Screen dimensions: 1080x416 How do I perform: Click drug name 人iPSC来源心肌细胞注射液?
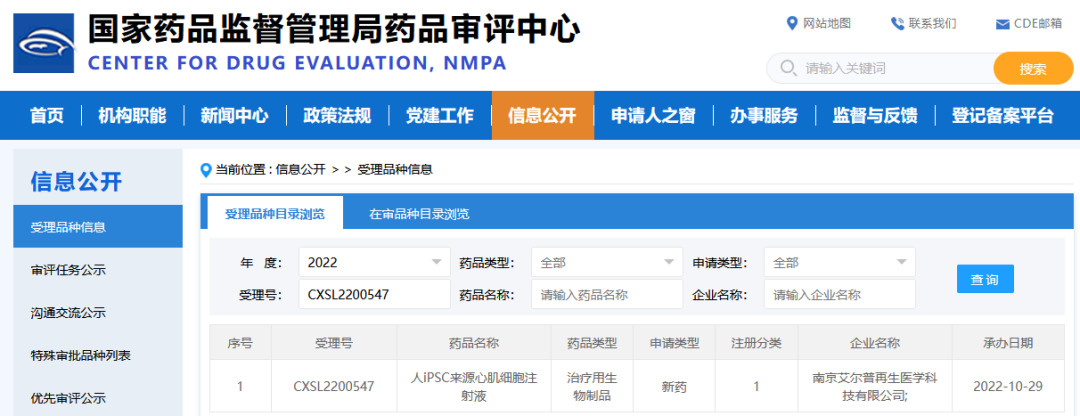tap(473, 386)
